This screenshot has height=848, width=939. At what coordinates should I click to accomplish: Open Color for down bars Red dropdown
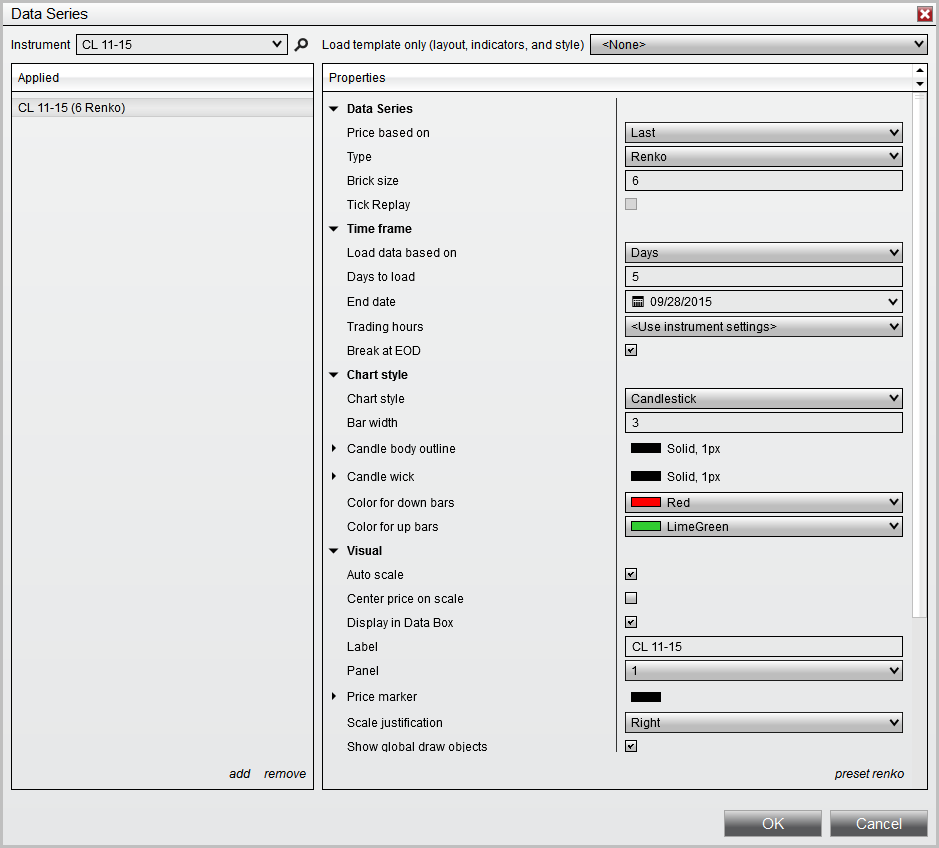pyautogui.click(x=764, y=502)
